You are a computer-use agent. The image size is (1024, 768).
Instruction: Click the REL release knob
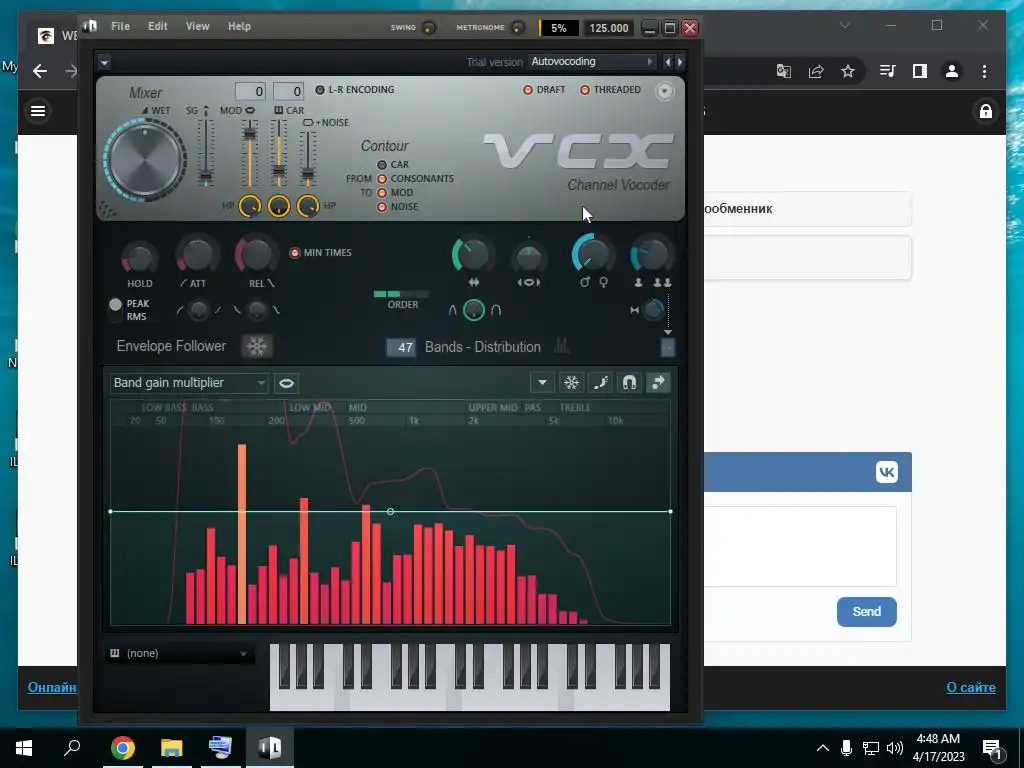[x=257, y=255]
